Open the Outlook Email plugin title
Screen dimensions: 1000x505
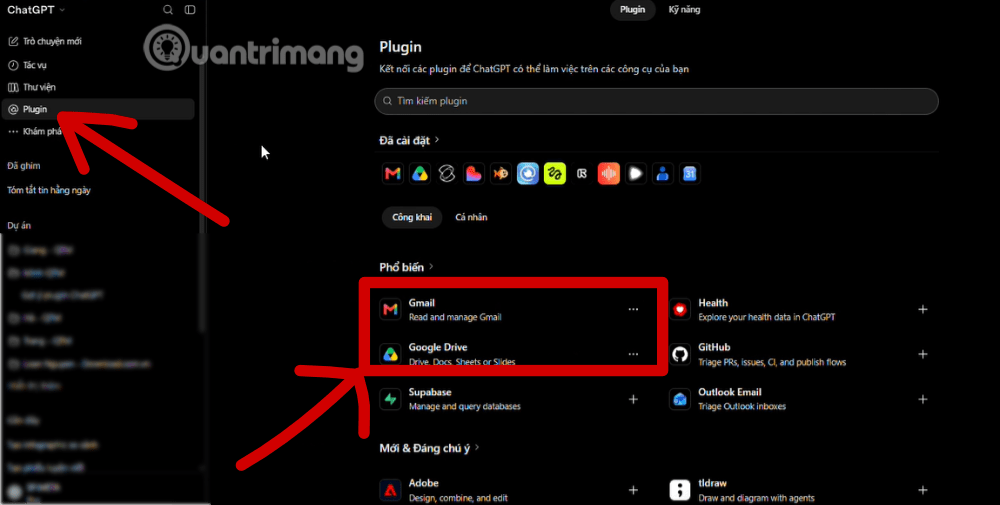730,392
